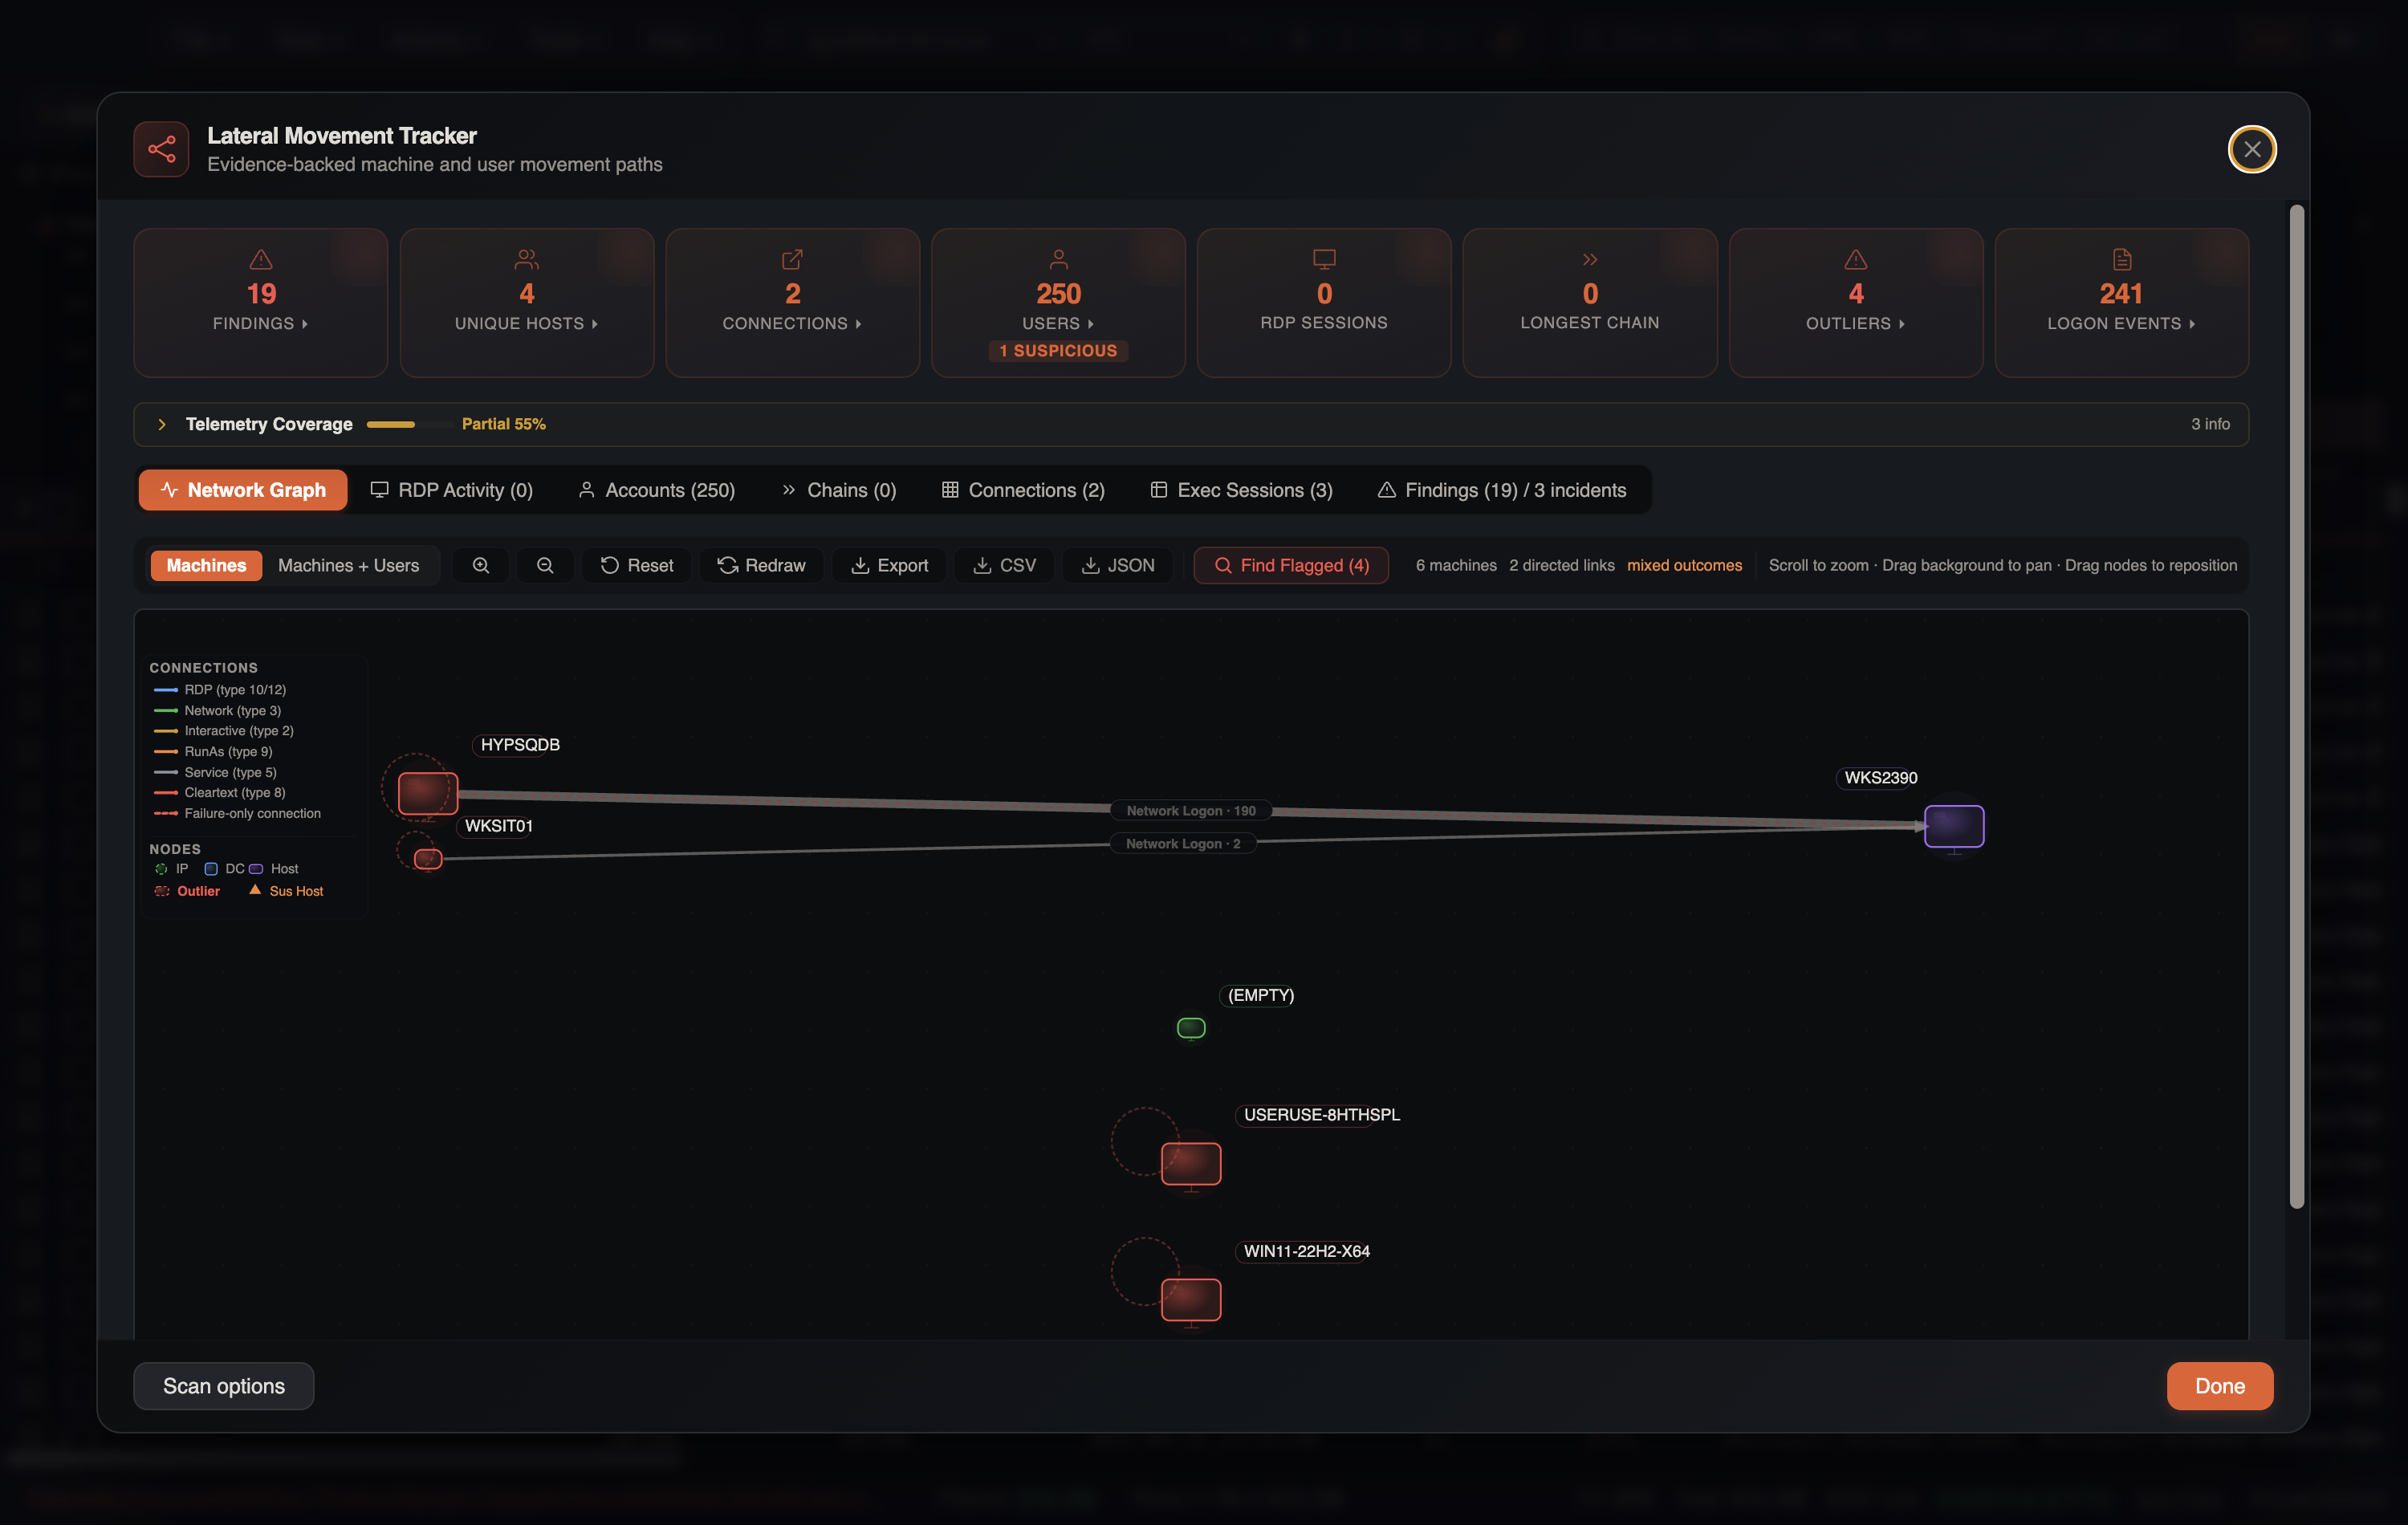Select the WKS2390 host node
This screenshot has height=1525, width=2408.
(1954, 827)
